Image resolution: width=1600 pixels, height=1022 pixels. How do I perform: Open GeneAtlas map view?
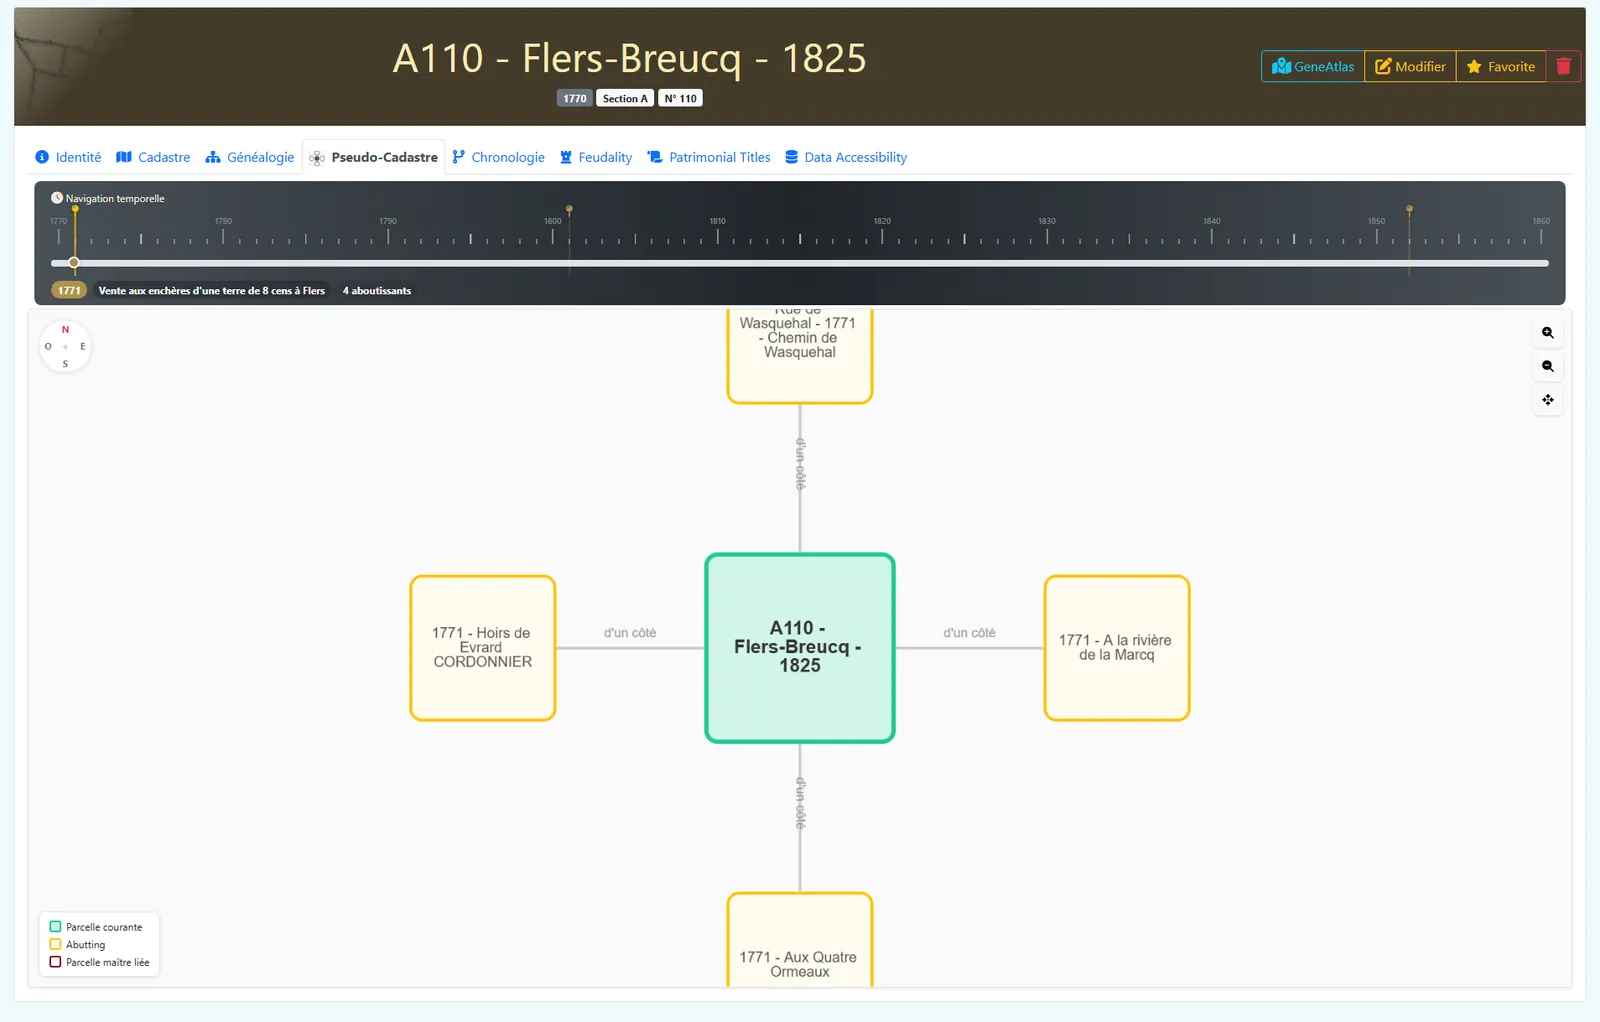(1313, 67)
